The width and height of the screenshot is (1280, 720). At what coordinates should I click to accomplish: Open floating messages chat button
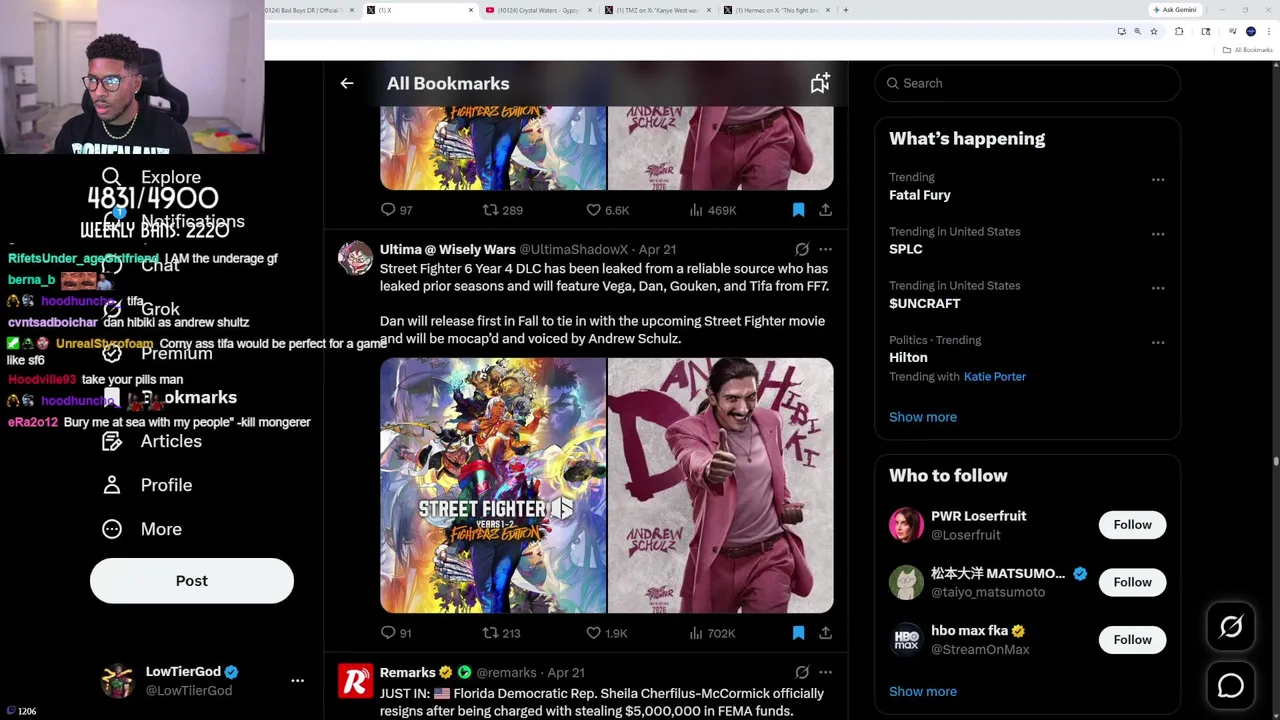tap(1231, 686)
